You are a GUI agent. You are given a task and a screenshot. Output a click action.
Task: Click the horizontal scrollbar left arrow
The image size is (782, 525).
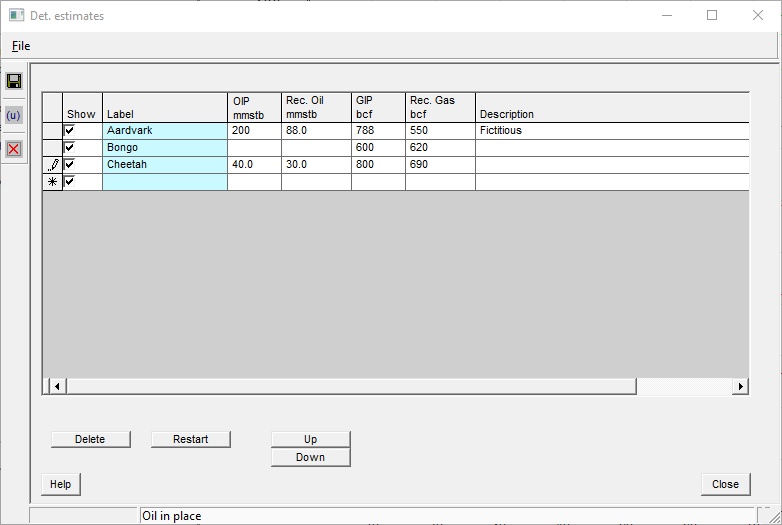56,386
